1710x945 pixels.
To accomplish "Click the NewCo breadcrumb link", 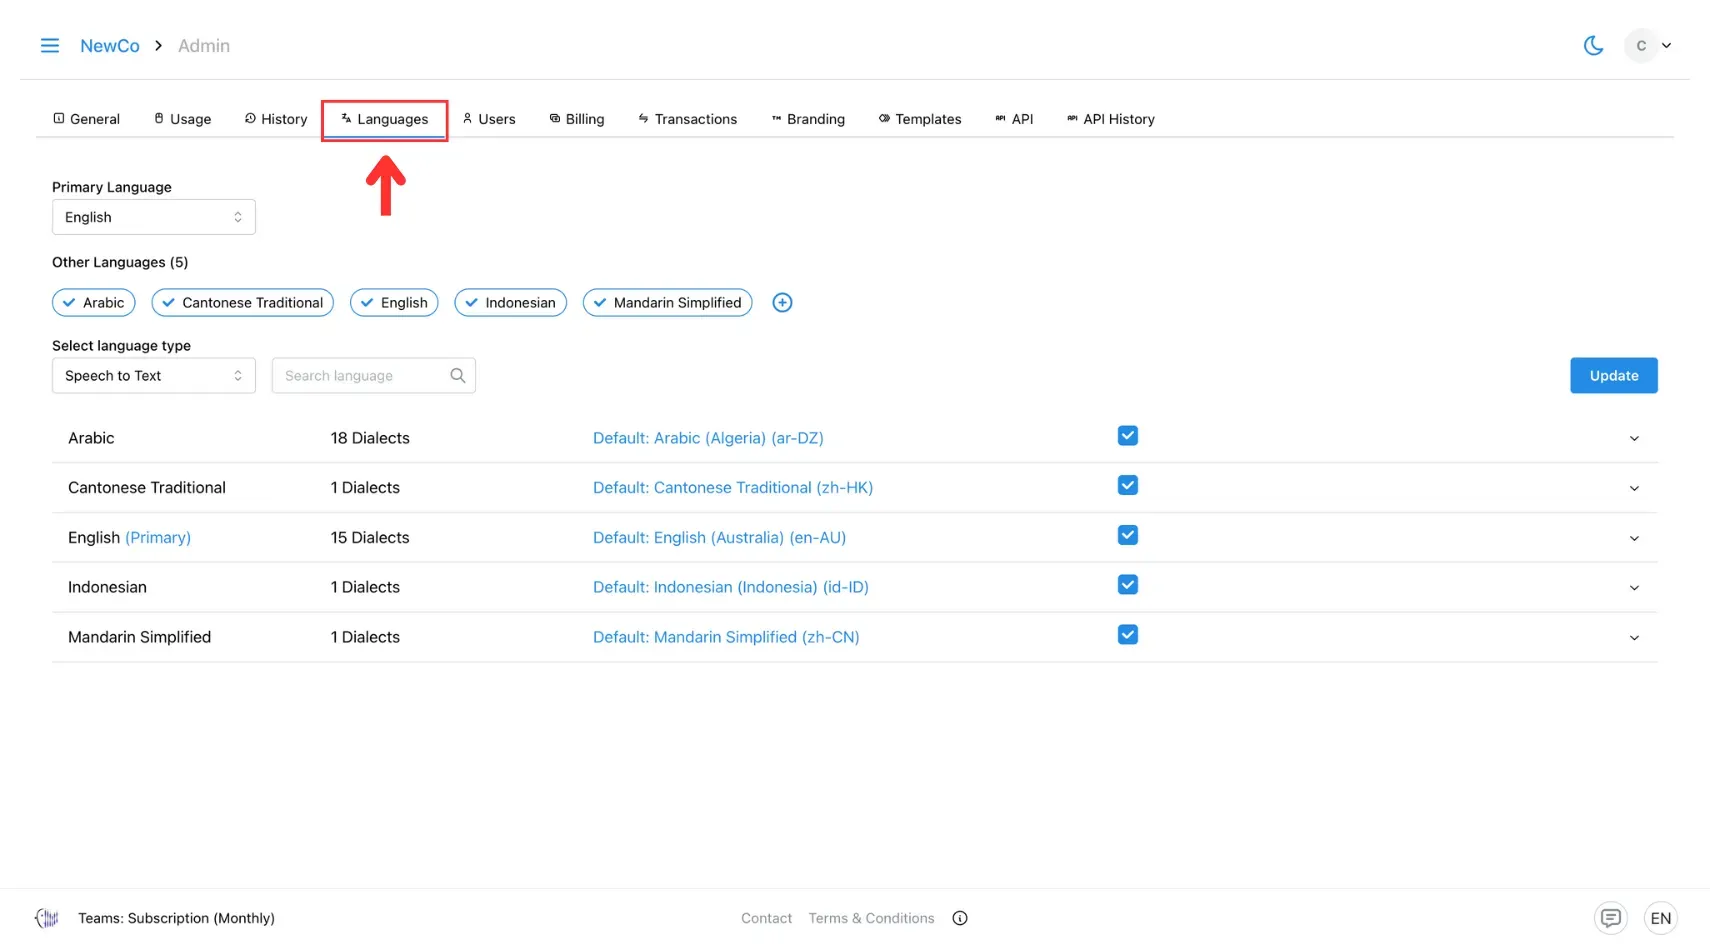I will click(110, 46).
